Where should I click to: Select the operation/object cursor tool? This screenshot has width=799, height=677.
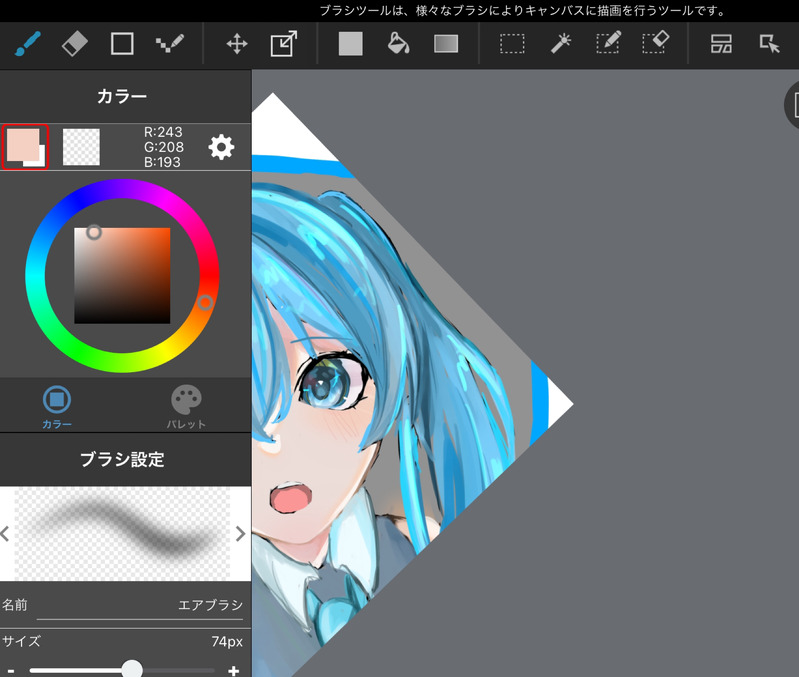769,44
